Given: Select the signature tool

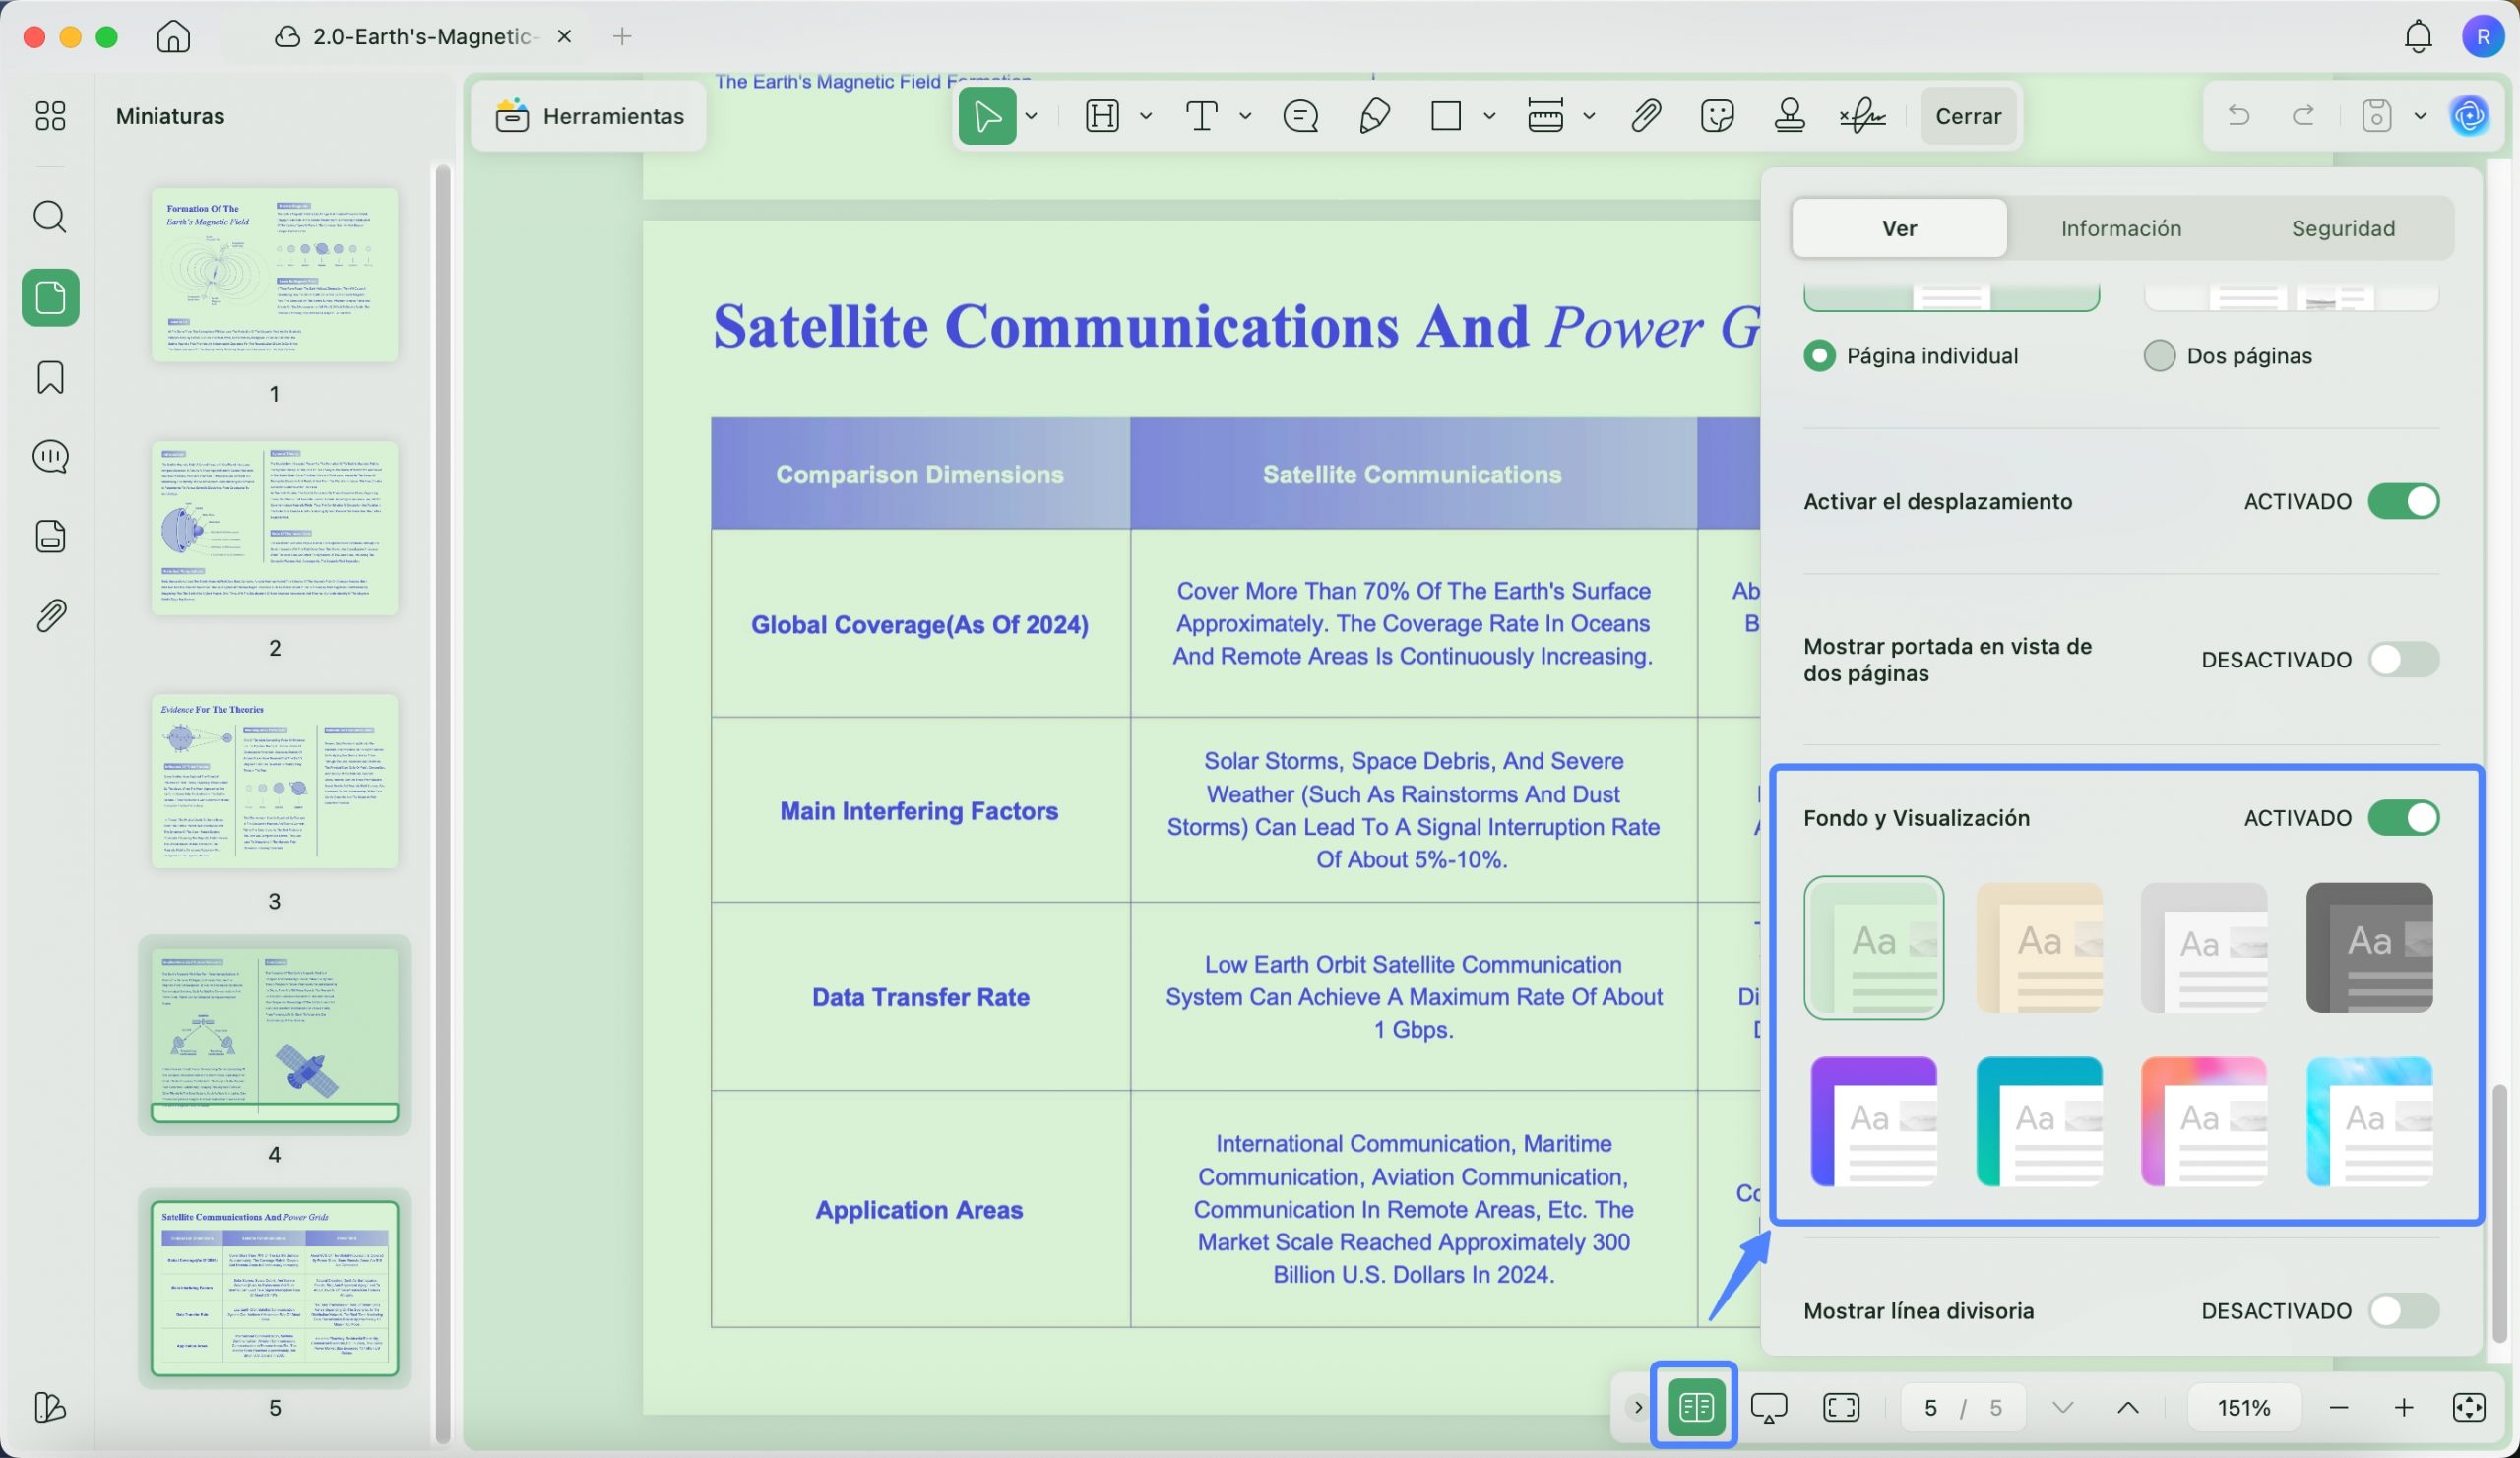Looking at the screenshot, I should click(1863, 116).
